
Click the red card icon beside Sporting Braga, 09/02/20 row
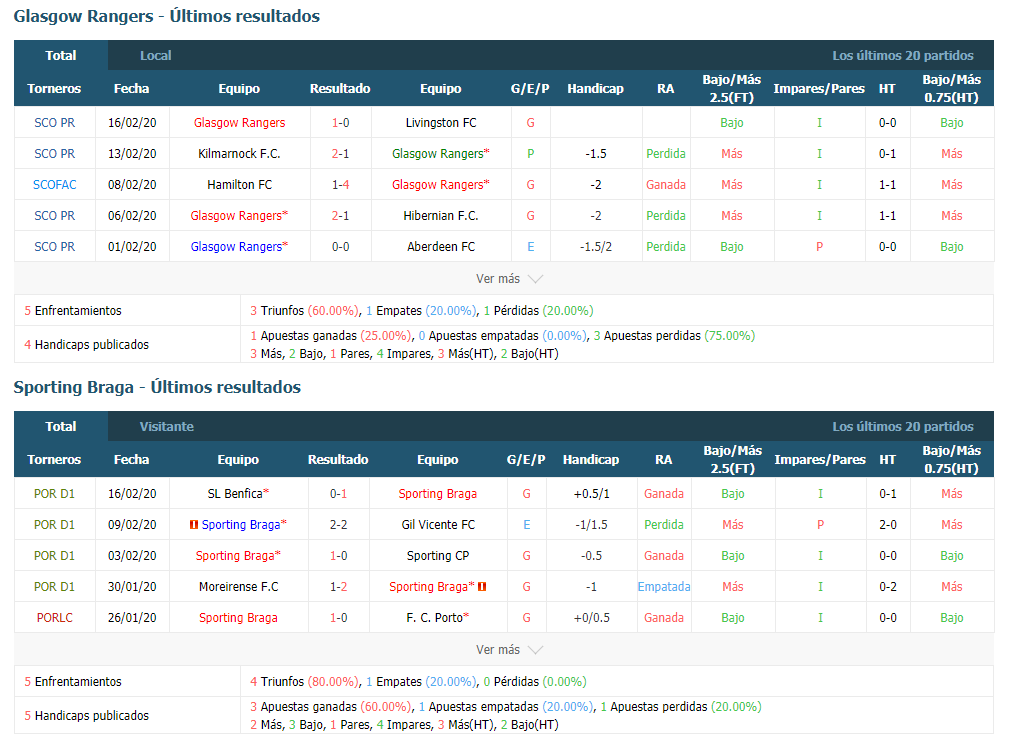pos(193,524)
